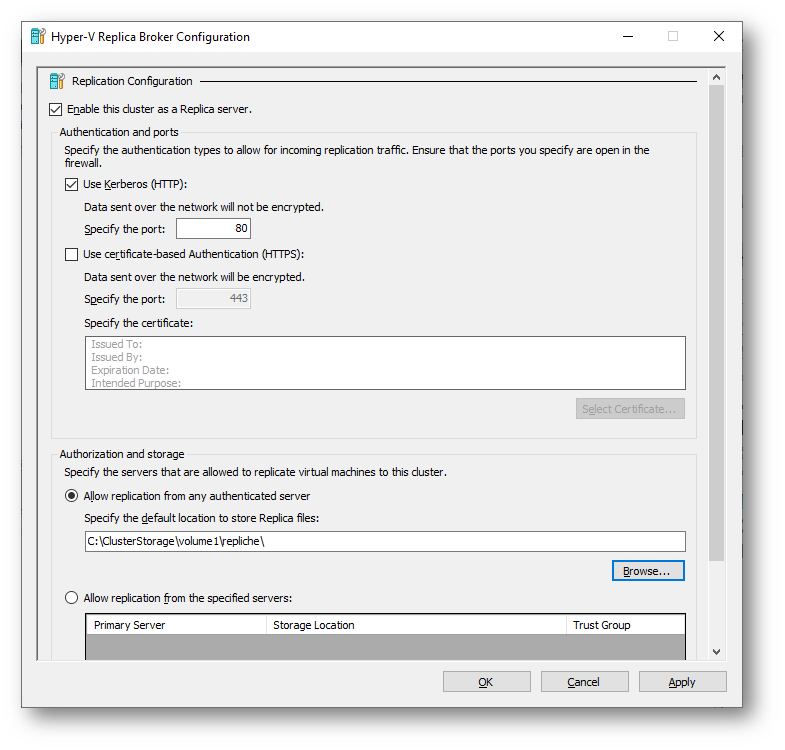This screenshot has height=750, width=785.
Task: Click the Replica files default location path field
Action: tap(385, 542)
